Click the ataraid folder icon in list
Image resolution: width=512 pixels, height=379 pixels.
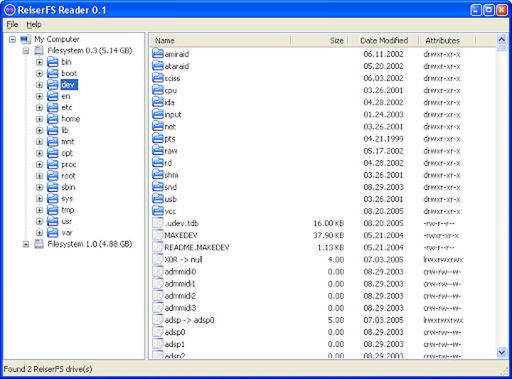point(158,66)
